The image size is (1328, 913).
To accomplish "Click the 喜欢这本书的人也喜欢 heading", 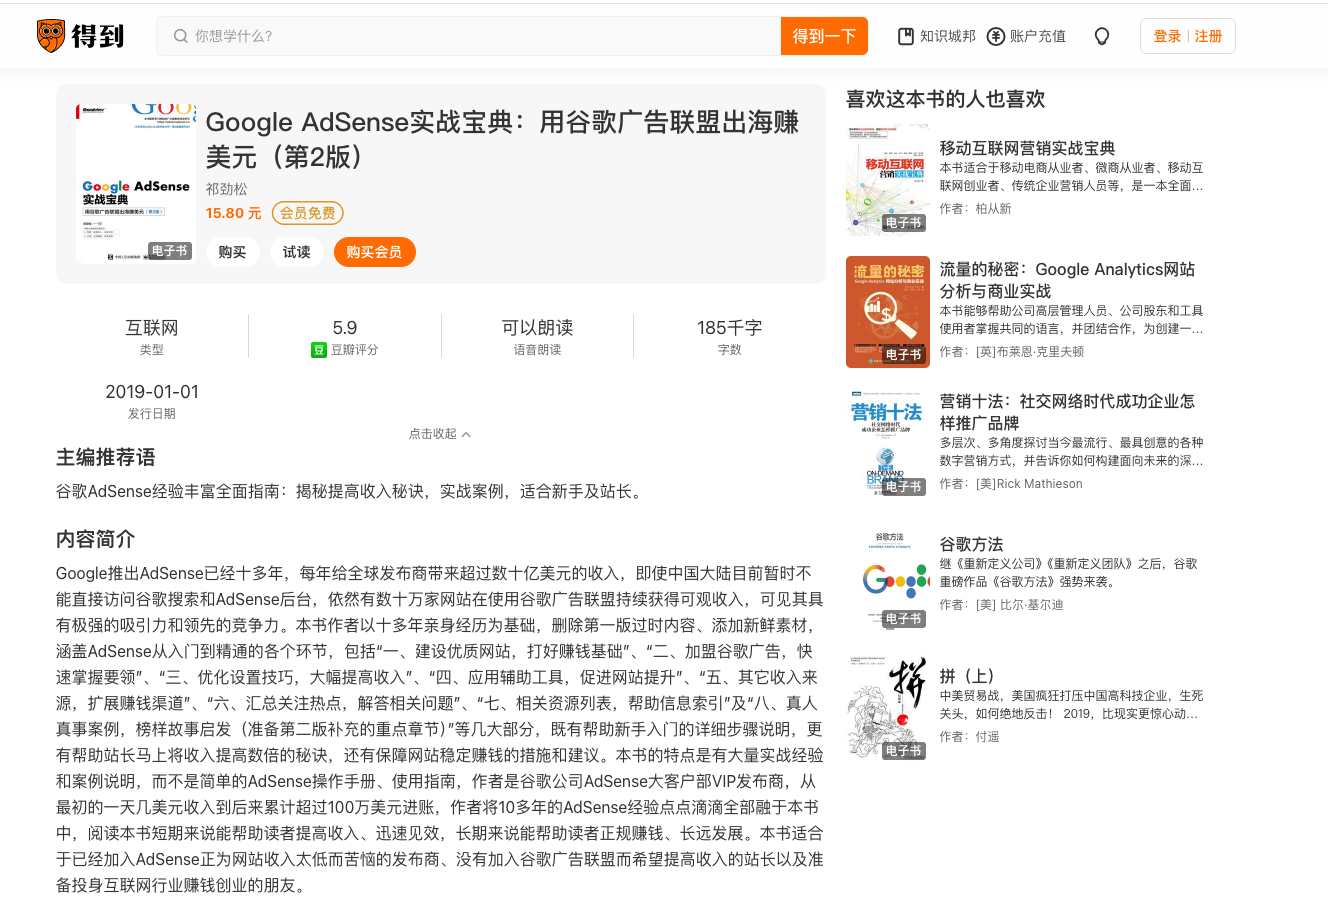I will pyautogui.click(x=945, y=99).
